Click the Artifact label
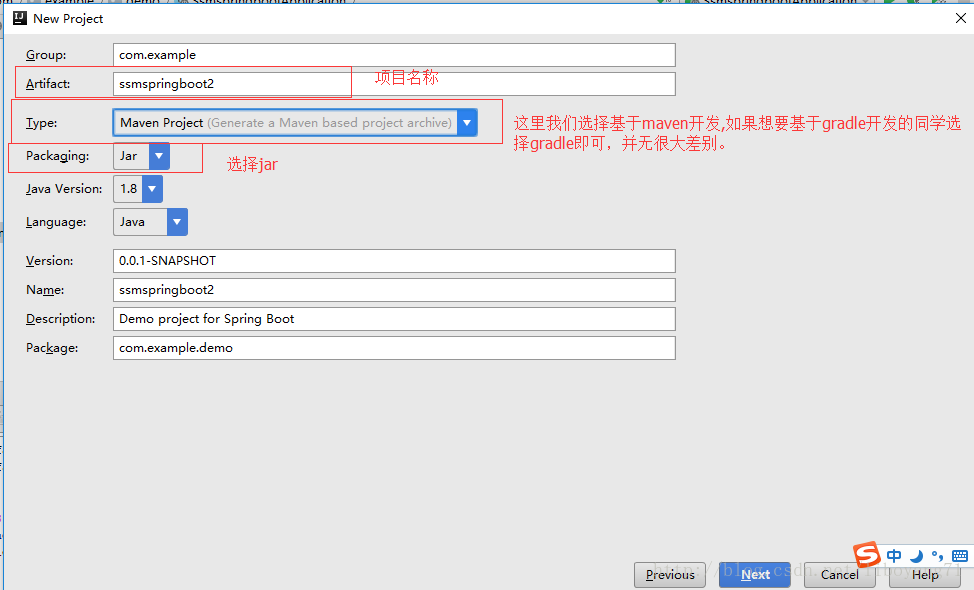Viewport: 974px width, 590px height. coord(48,84)
